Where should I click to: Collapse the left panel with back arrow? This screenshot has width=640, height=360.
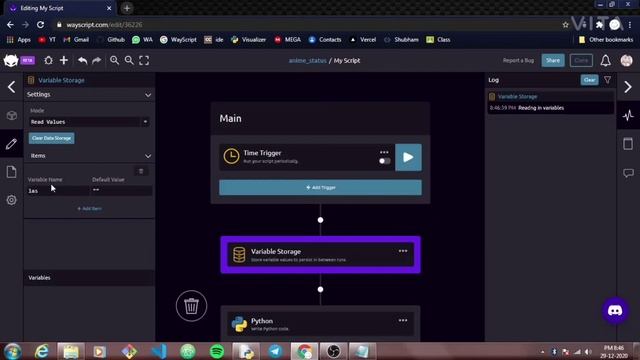click(x=11, y=87)
